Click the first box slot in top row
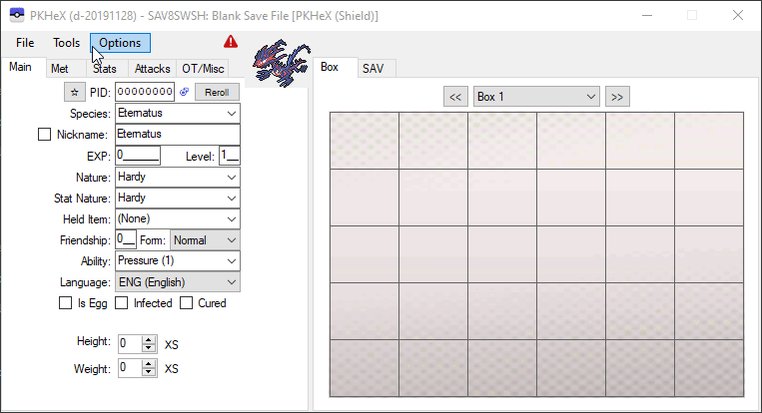The image size is (762, 413). pos(364,140)
